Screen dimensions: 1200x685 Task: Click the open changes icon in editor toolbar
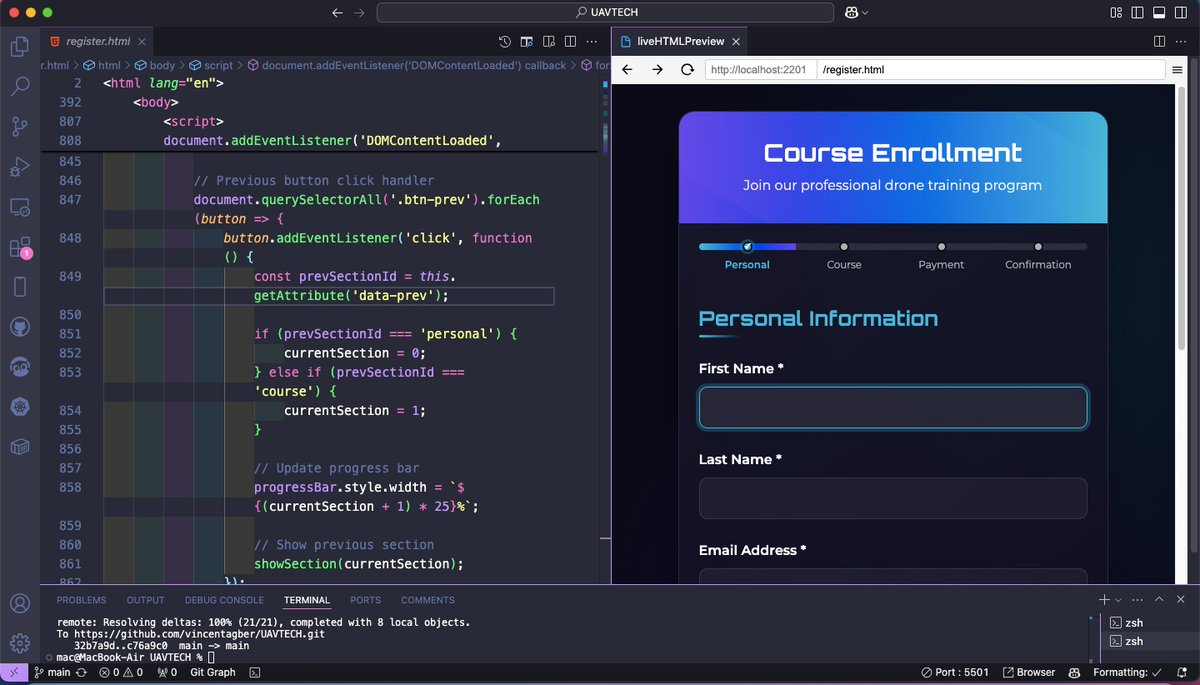pyautogui.click(x=549, y=42)
